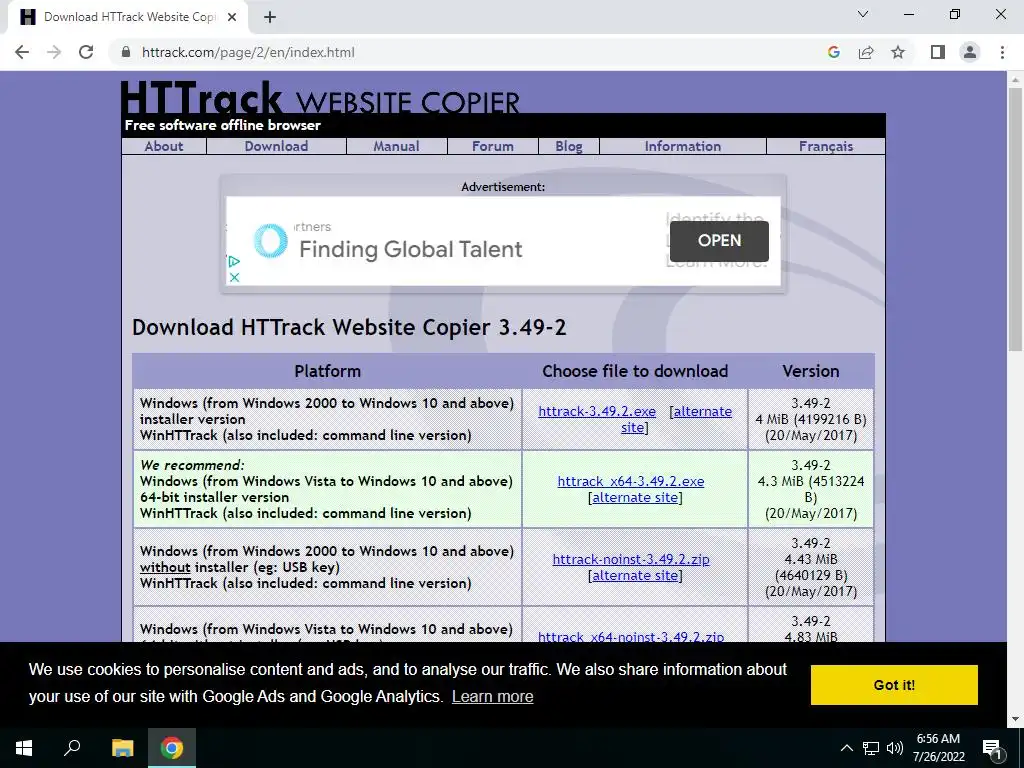Open the browser side panel
1024x768 pixels.
click(938, 52)
